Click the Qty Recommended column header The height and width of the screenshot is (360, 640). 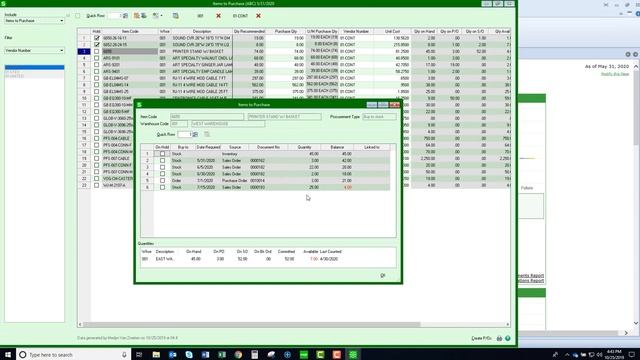click(x=249, y=31)
